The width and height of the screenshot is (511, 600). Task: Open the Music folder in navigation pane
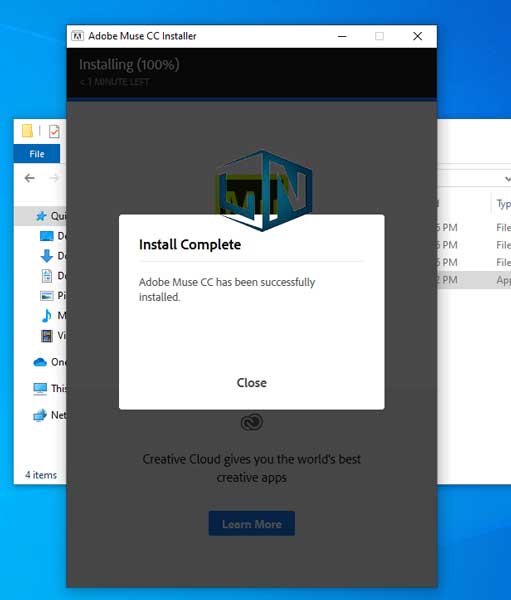[52, 315]
